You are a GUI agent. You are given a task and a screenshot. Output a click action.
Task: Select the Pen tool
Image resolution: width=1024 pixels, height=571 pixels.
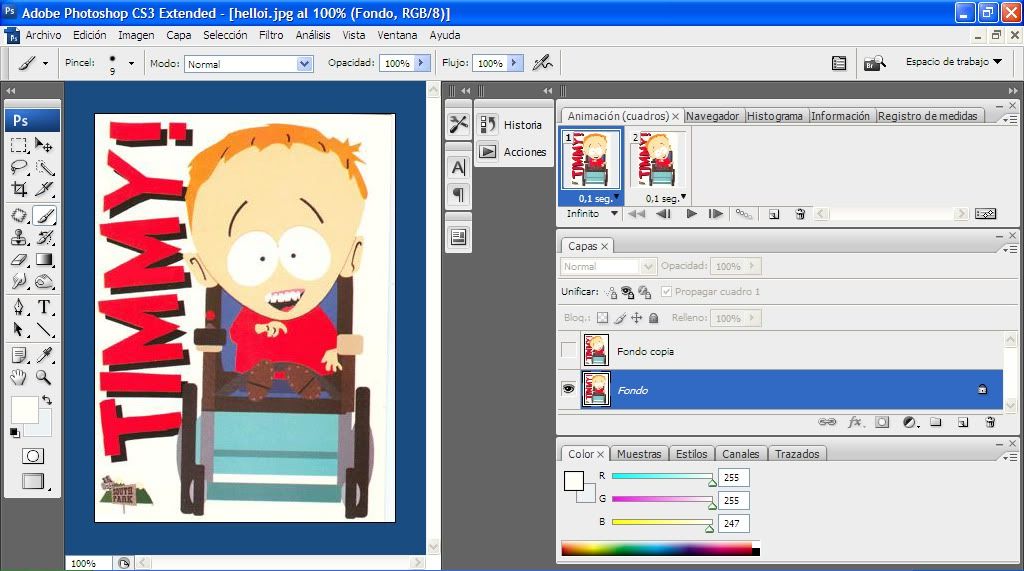[20, 307]
